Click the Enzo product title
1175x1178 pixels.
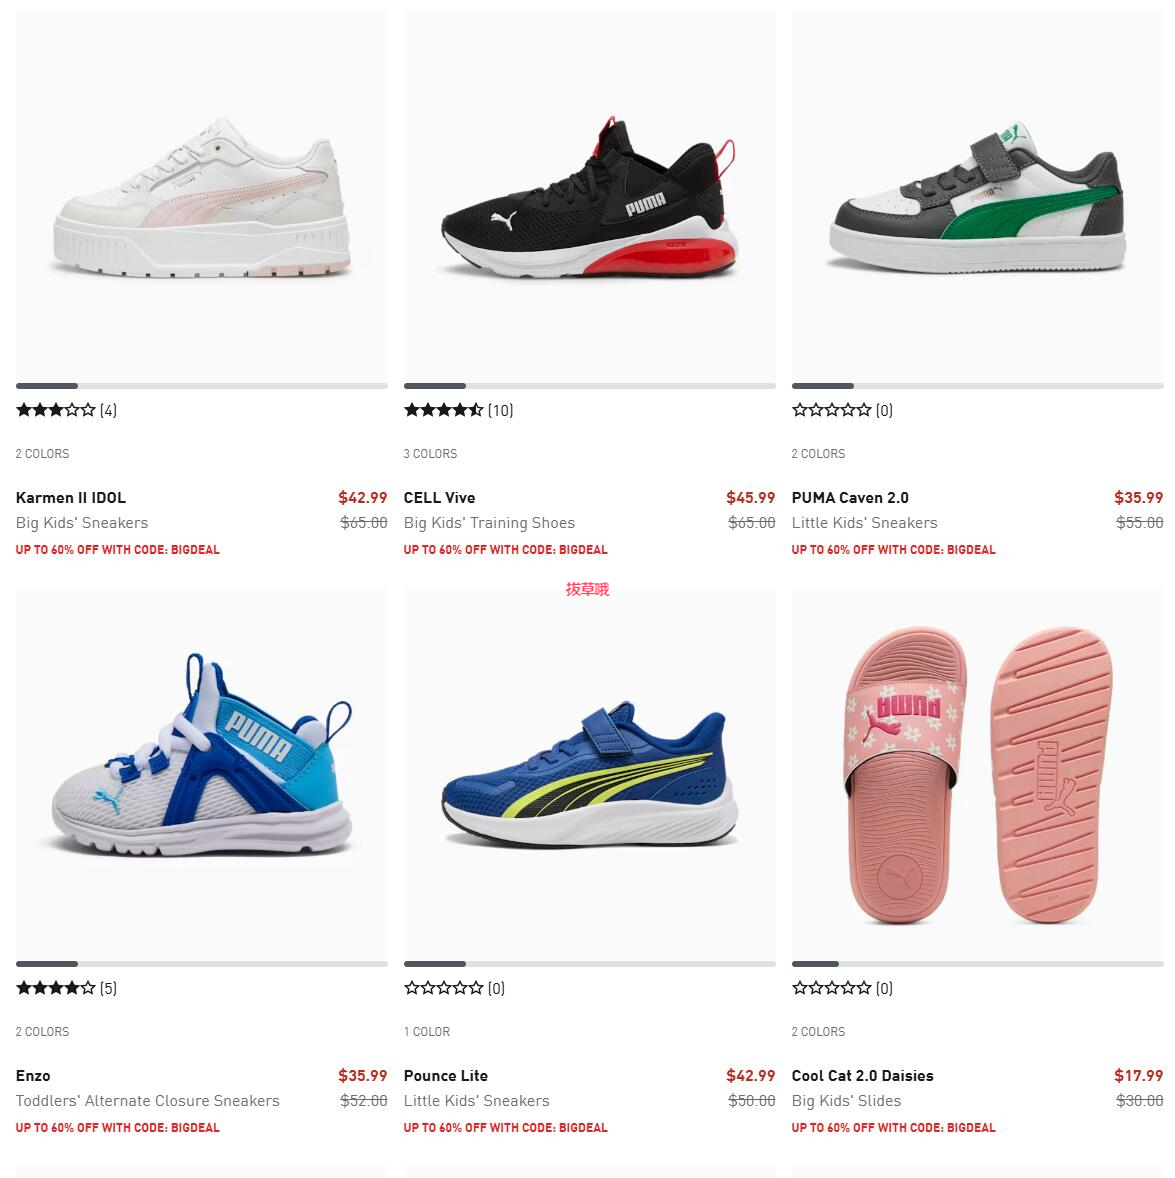pyautogui.click(x=33, y=1076)
